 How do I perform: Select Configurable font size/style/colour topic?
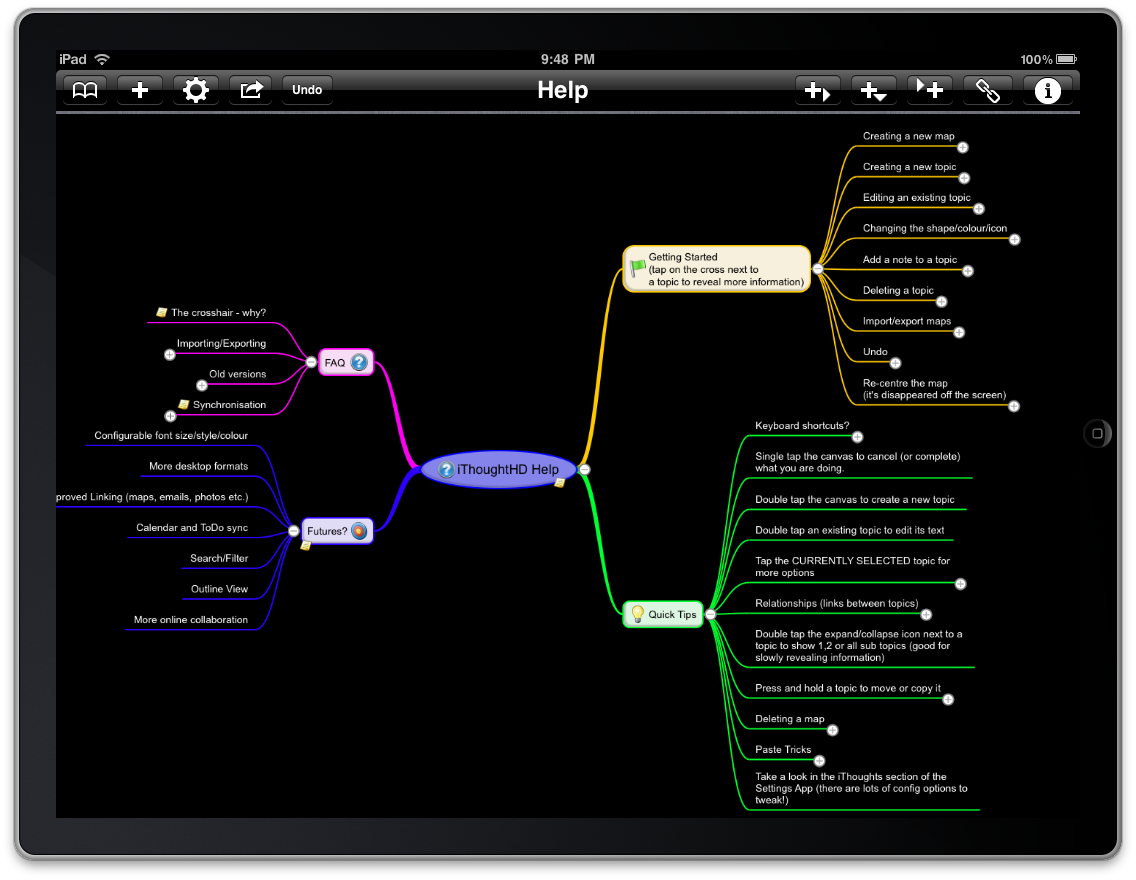(171, 435)
